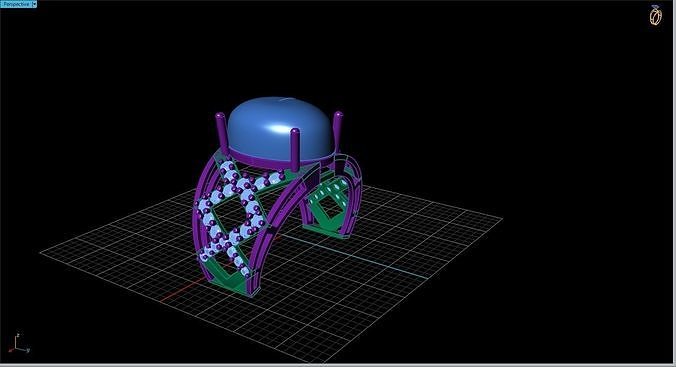676x367 pixels.
Task: Click the Perspective viewport title label
Action: click(16, 4)
